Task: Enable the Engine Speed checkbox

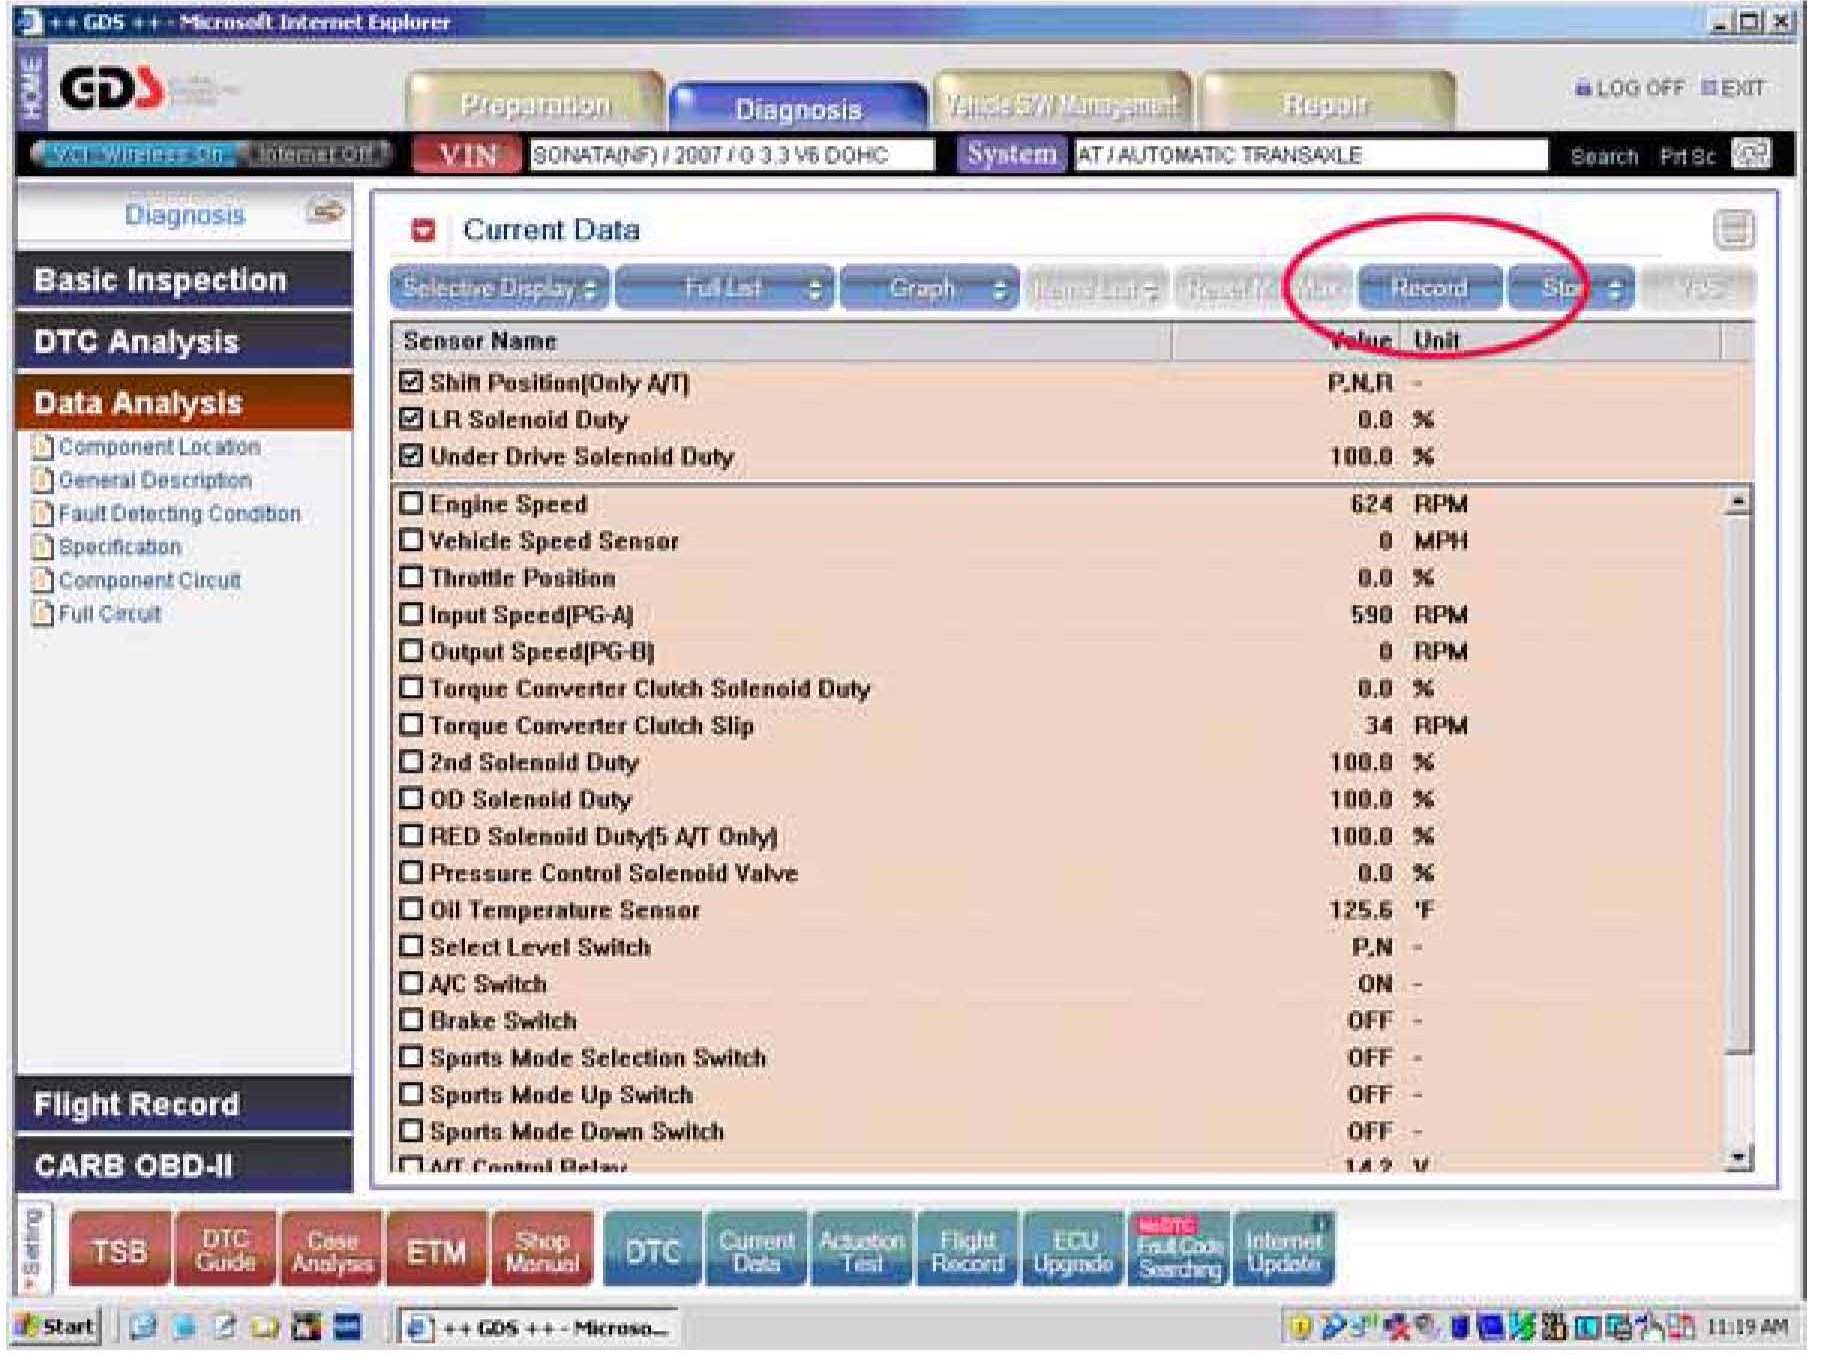Action: point(411,503)
